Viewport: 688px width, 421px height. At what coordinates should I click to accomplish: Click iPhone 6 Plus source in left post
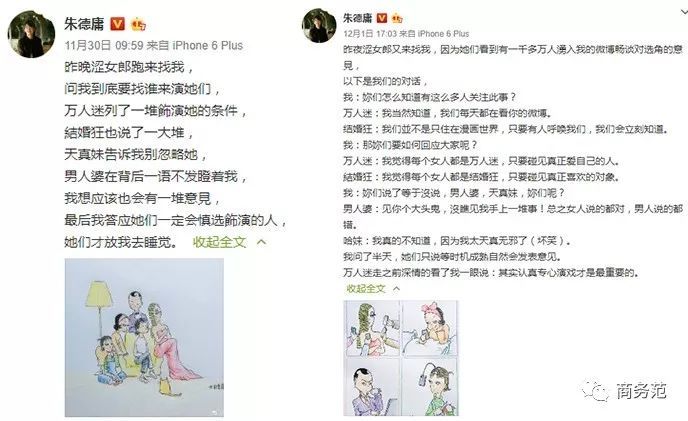click(208, 45)
